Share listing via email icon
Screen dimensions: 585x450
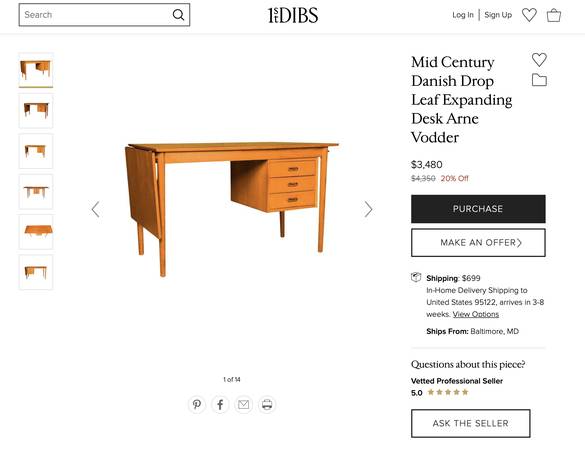tap(244, 404)
